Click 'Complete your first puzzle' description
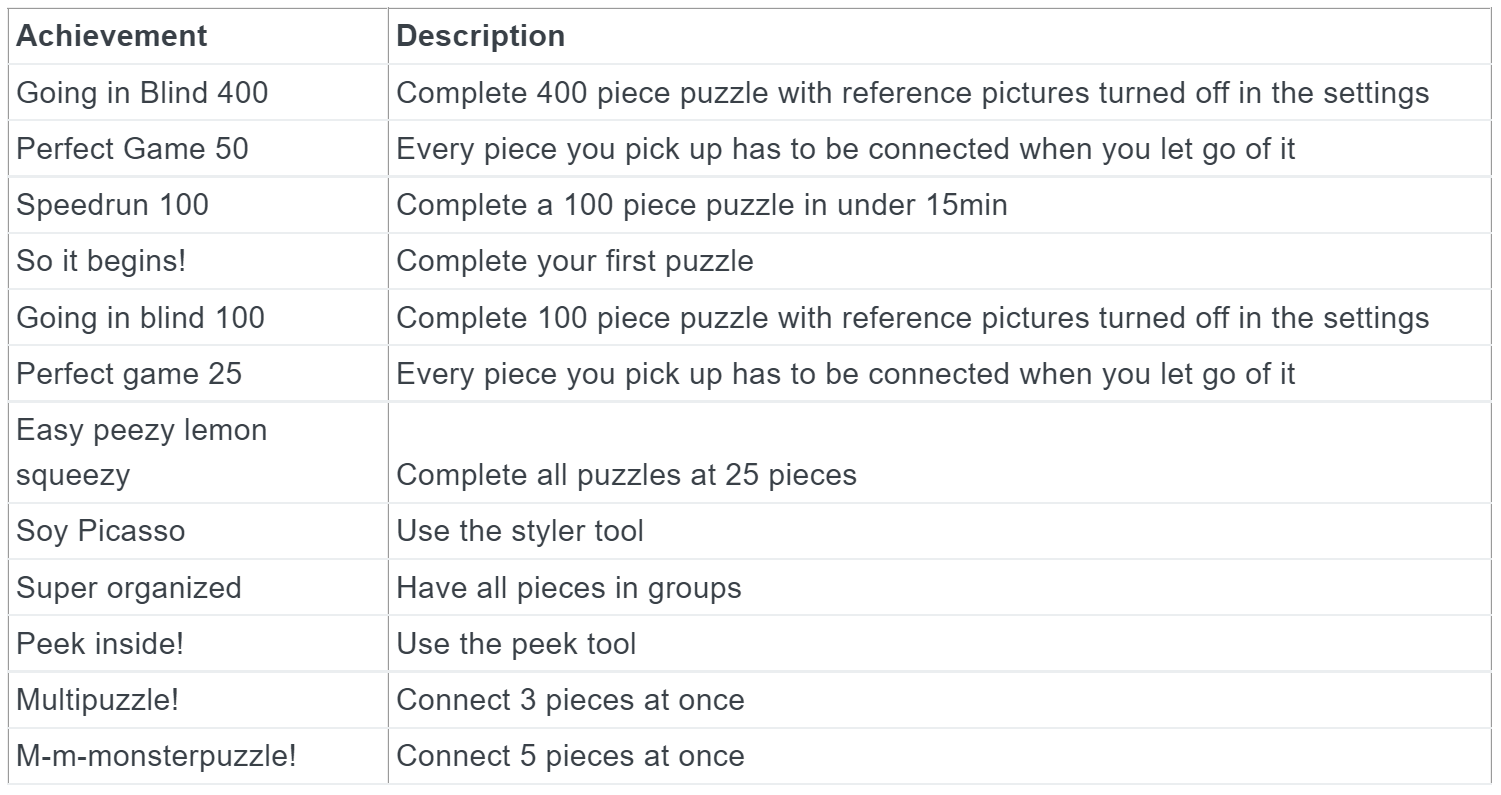Image resolution: width=1501 pixels, height=795 pixels. pyautogui.click(x=575, y=261)
